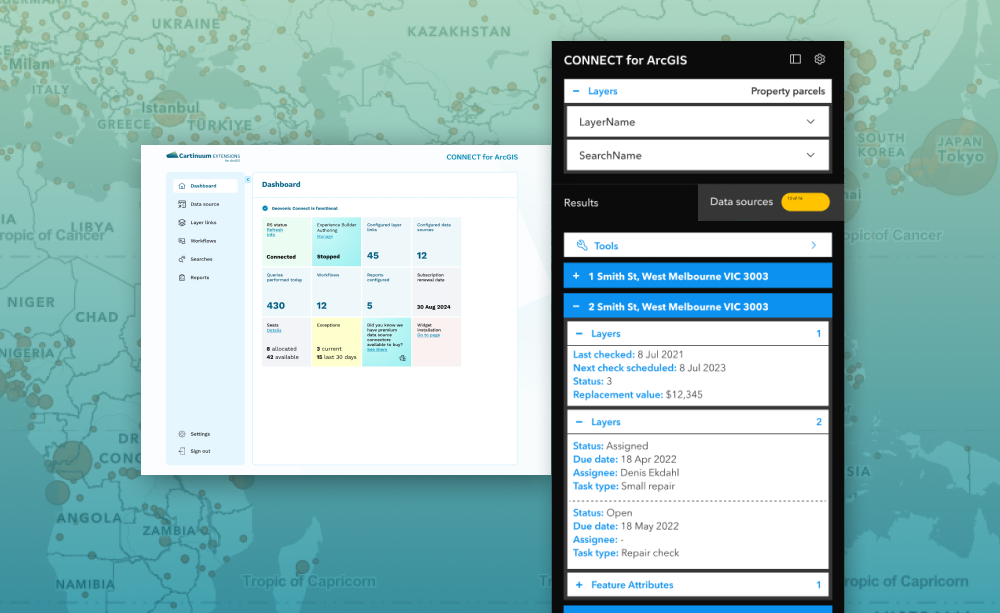Click the Layer links icon
1000x613 pixels.
(x=181, y=221)
